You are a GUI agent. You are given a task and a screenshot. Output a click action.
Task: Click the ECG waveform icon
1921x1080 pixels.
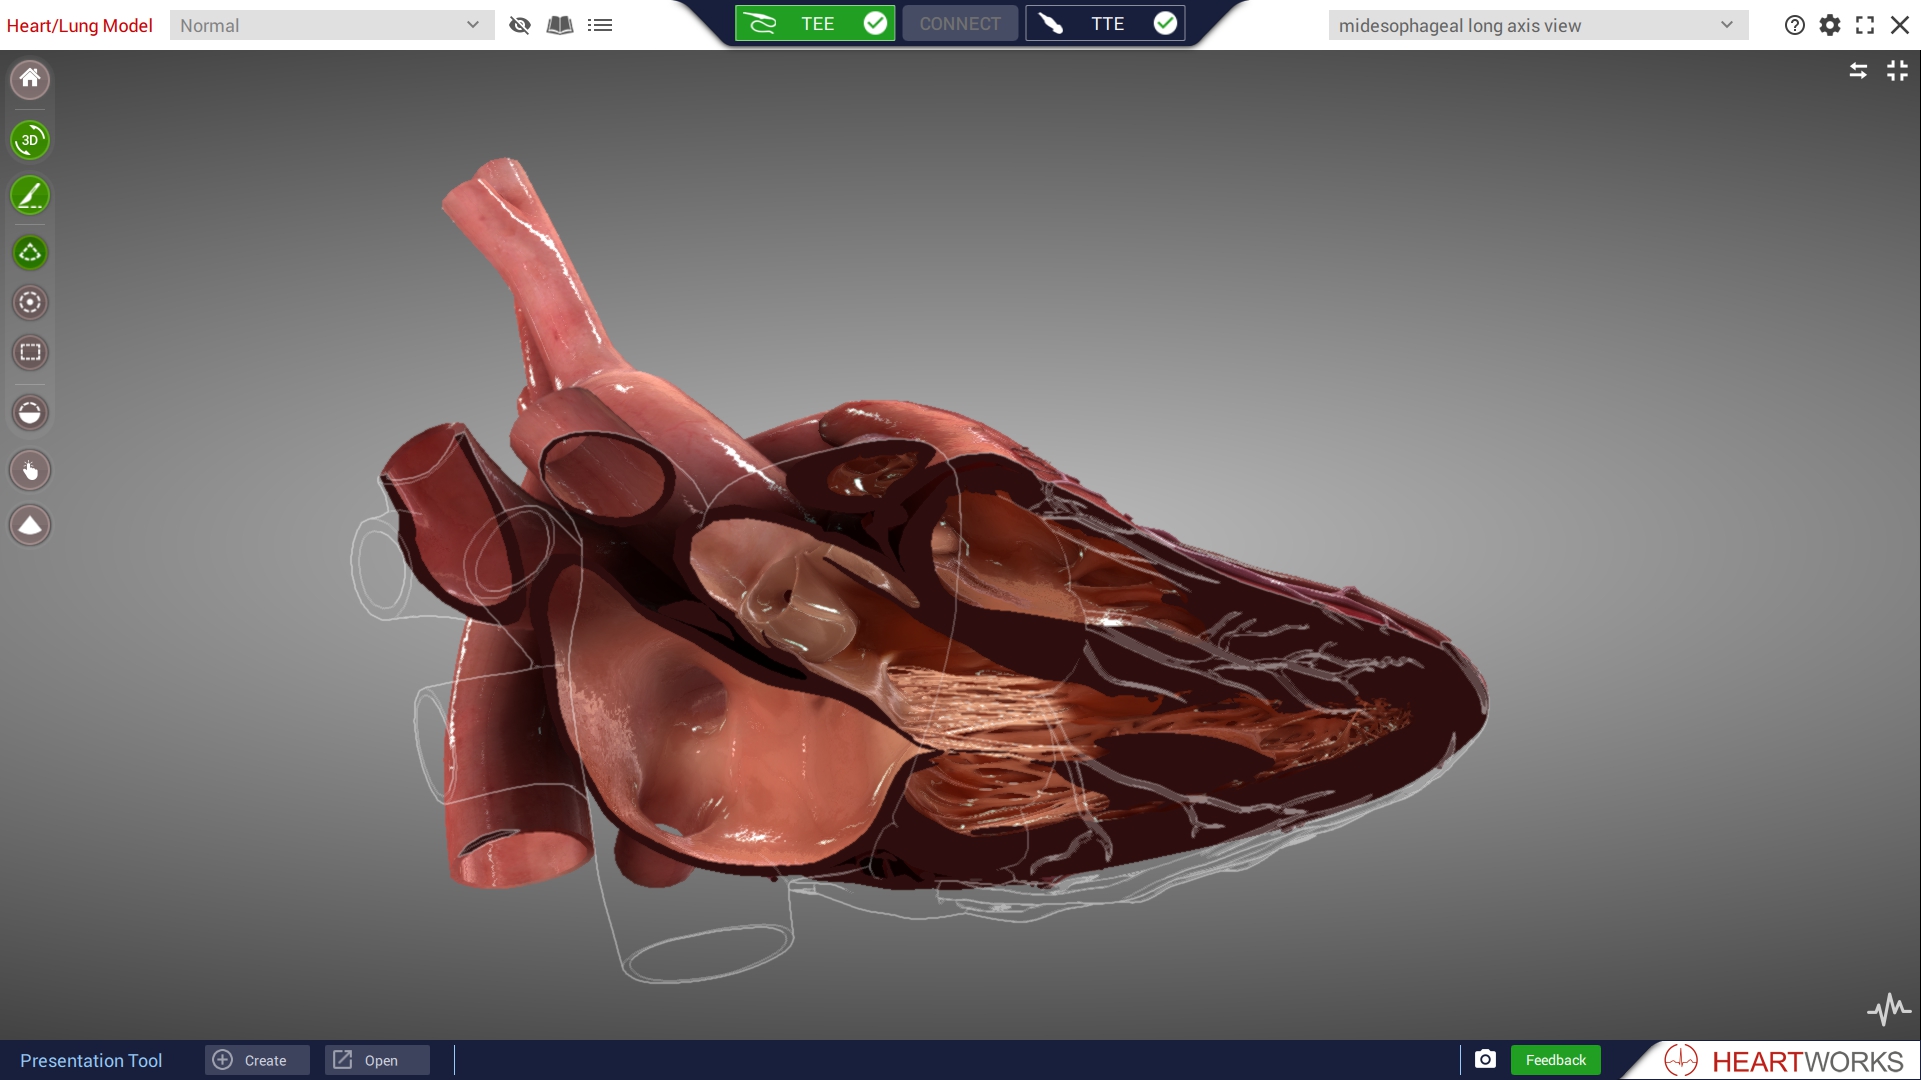pos(1889,1009)
